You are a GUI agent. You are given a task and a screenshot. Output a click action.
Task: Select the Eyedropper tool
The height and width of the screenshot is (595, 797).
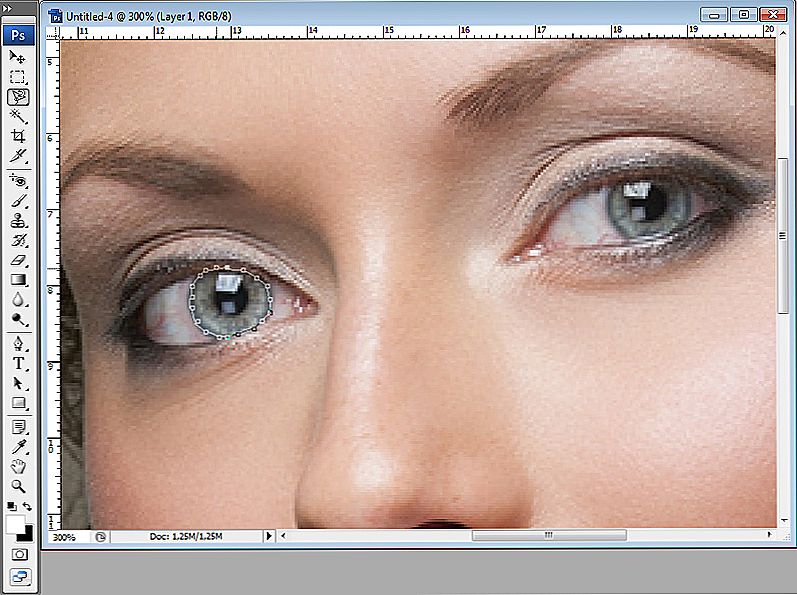pos(19,446)
